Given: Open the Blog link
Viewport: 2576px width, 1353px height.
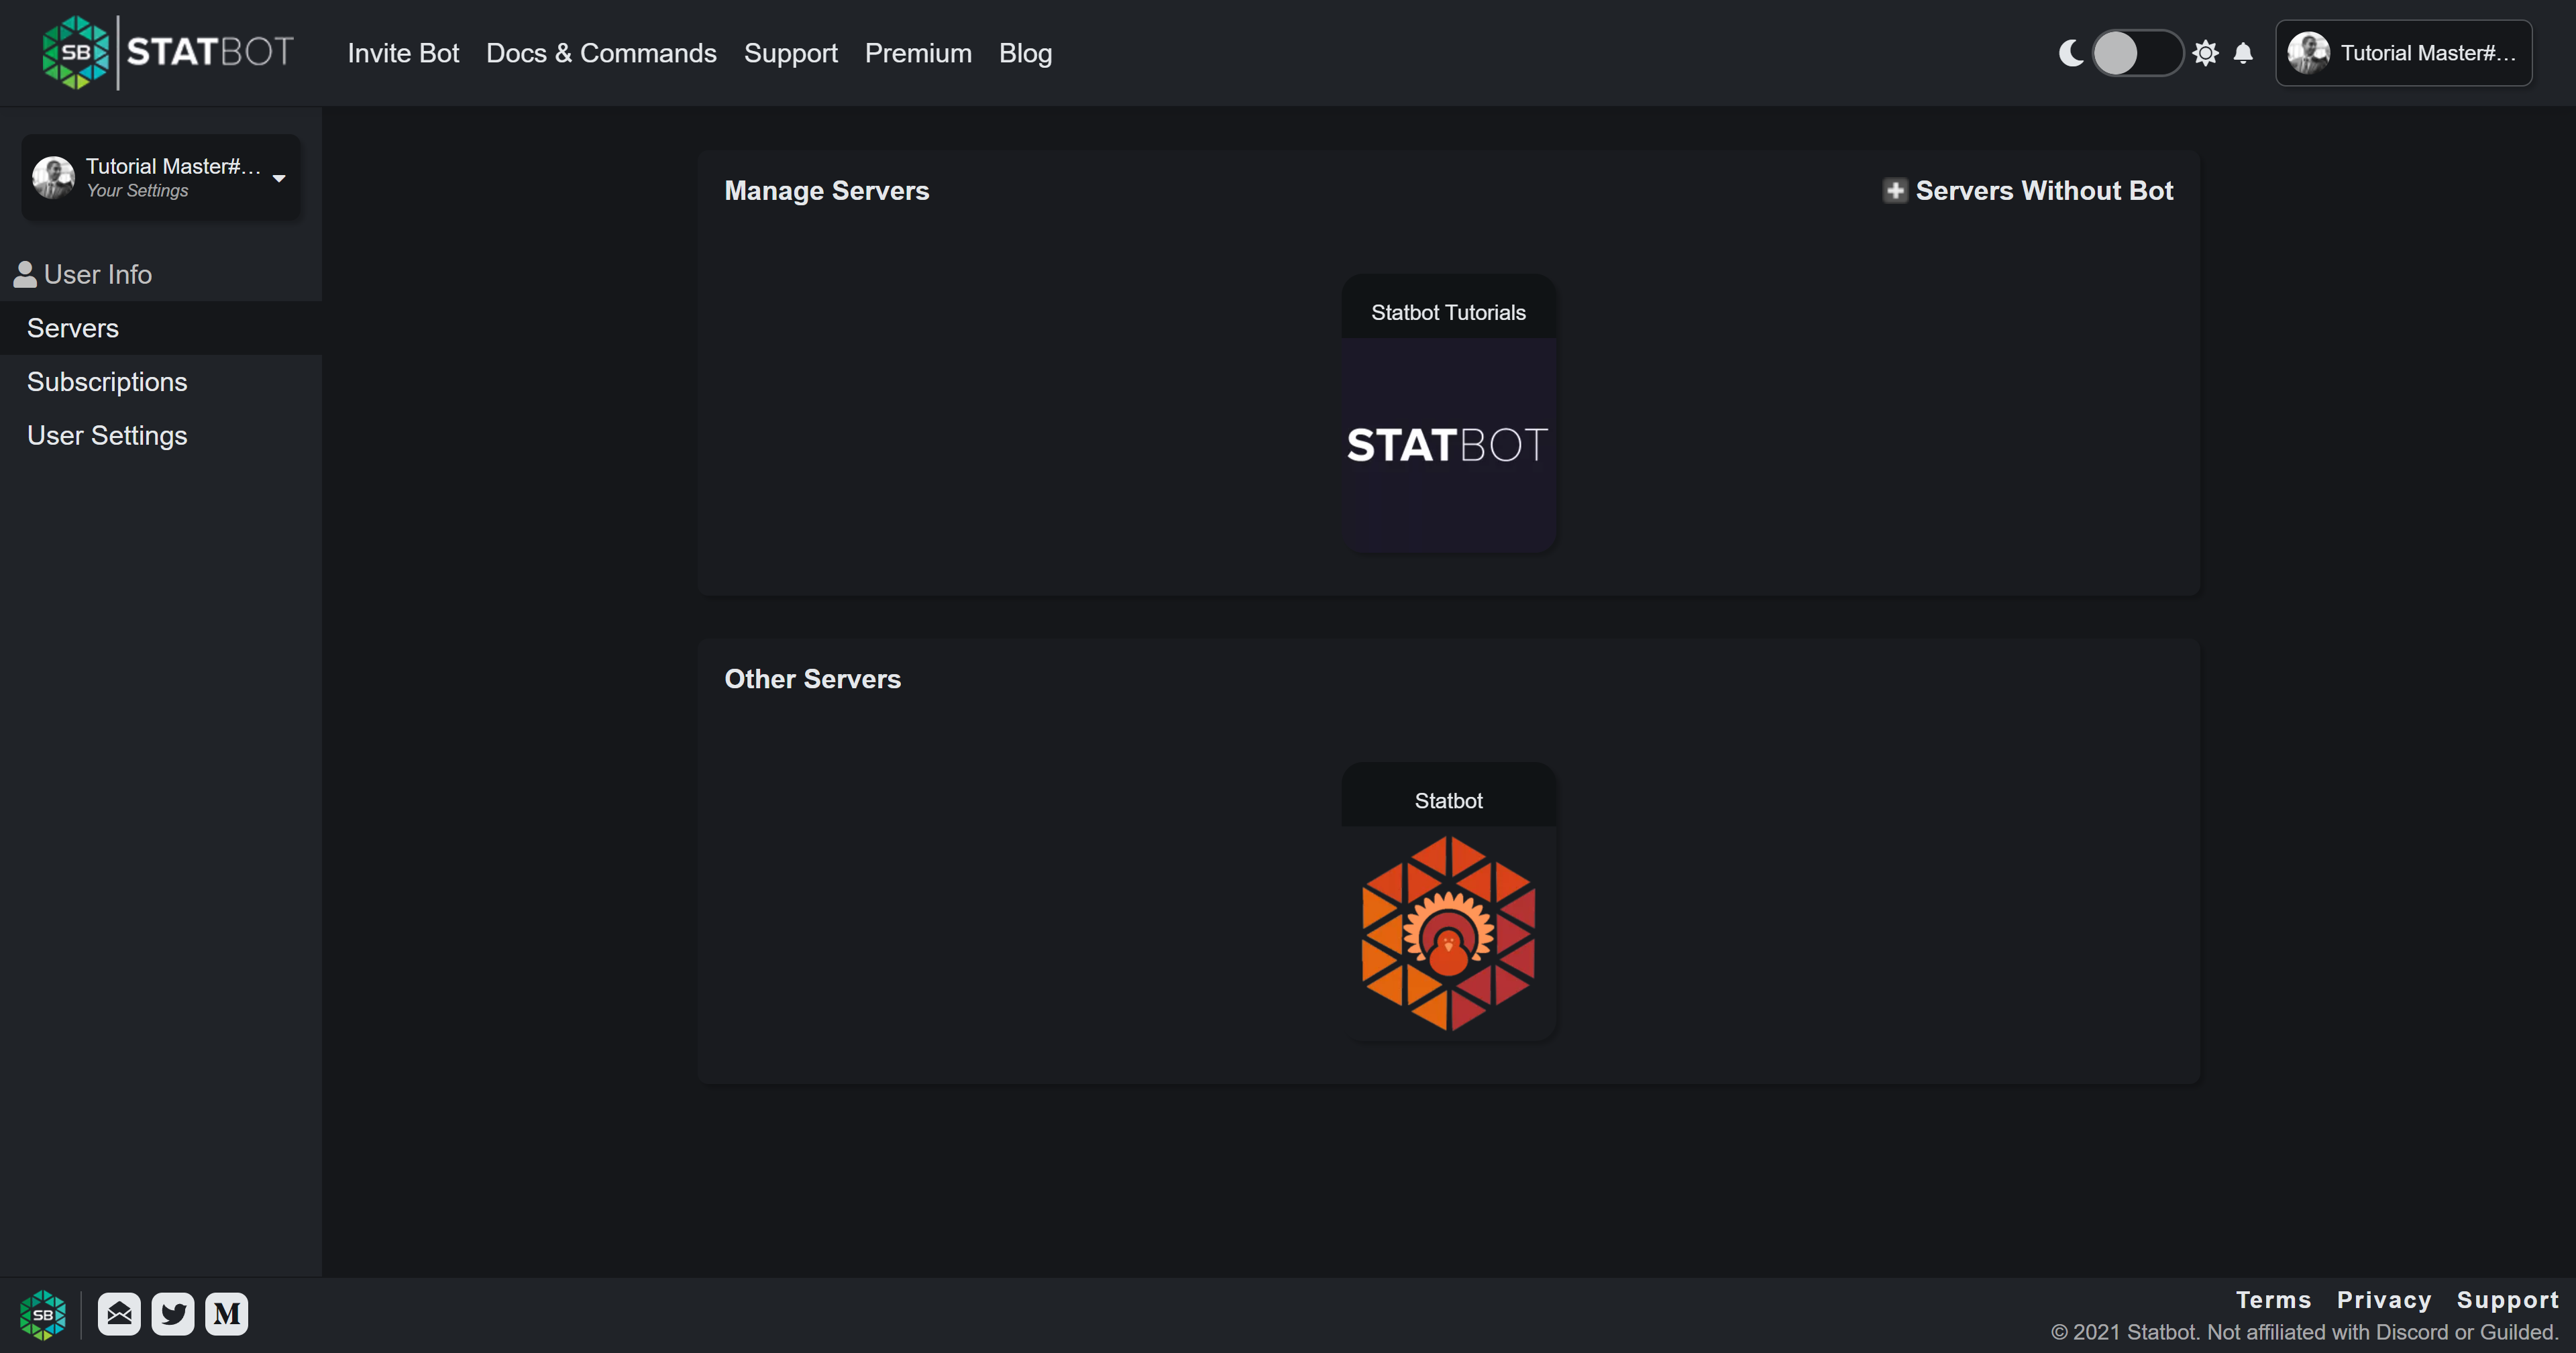Looking at the screenshot, I should point(1025,53).
